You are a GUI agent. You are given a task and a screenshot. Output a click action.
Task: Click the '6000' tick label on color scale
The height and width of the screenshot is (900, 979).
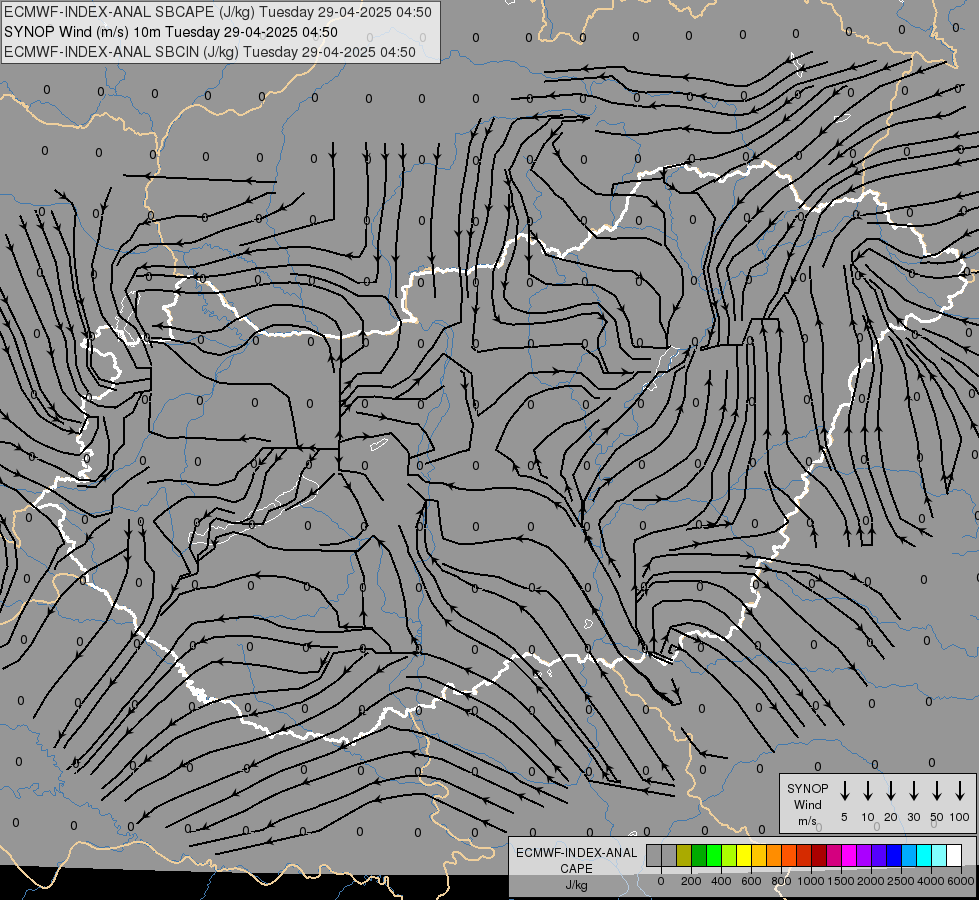(961, 881)
